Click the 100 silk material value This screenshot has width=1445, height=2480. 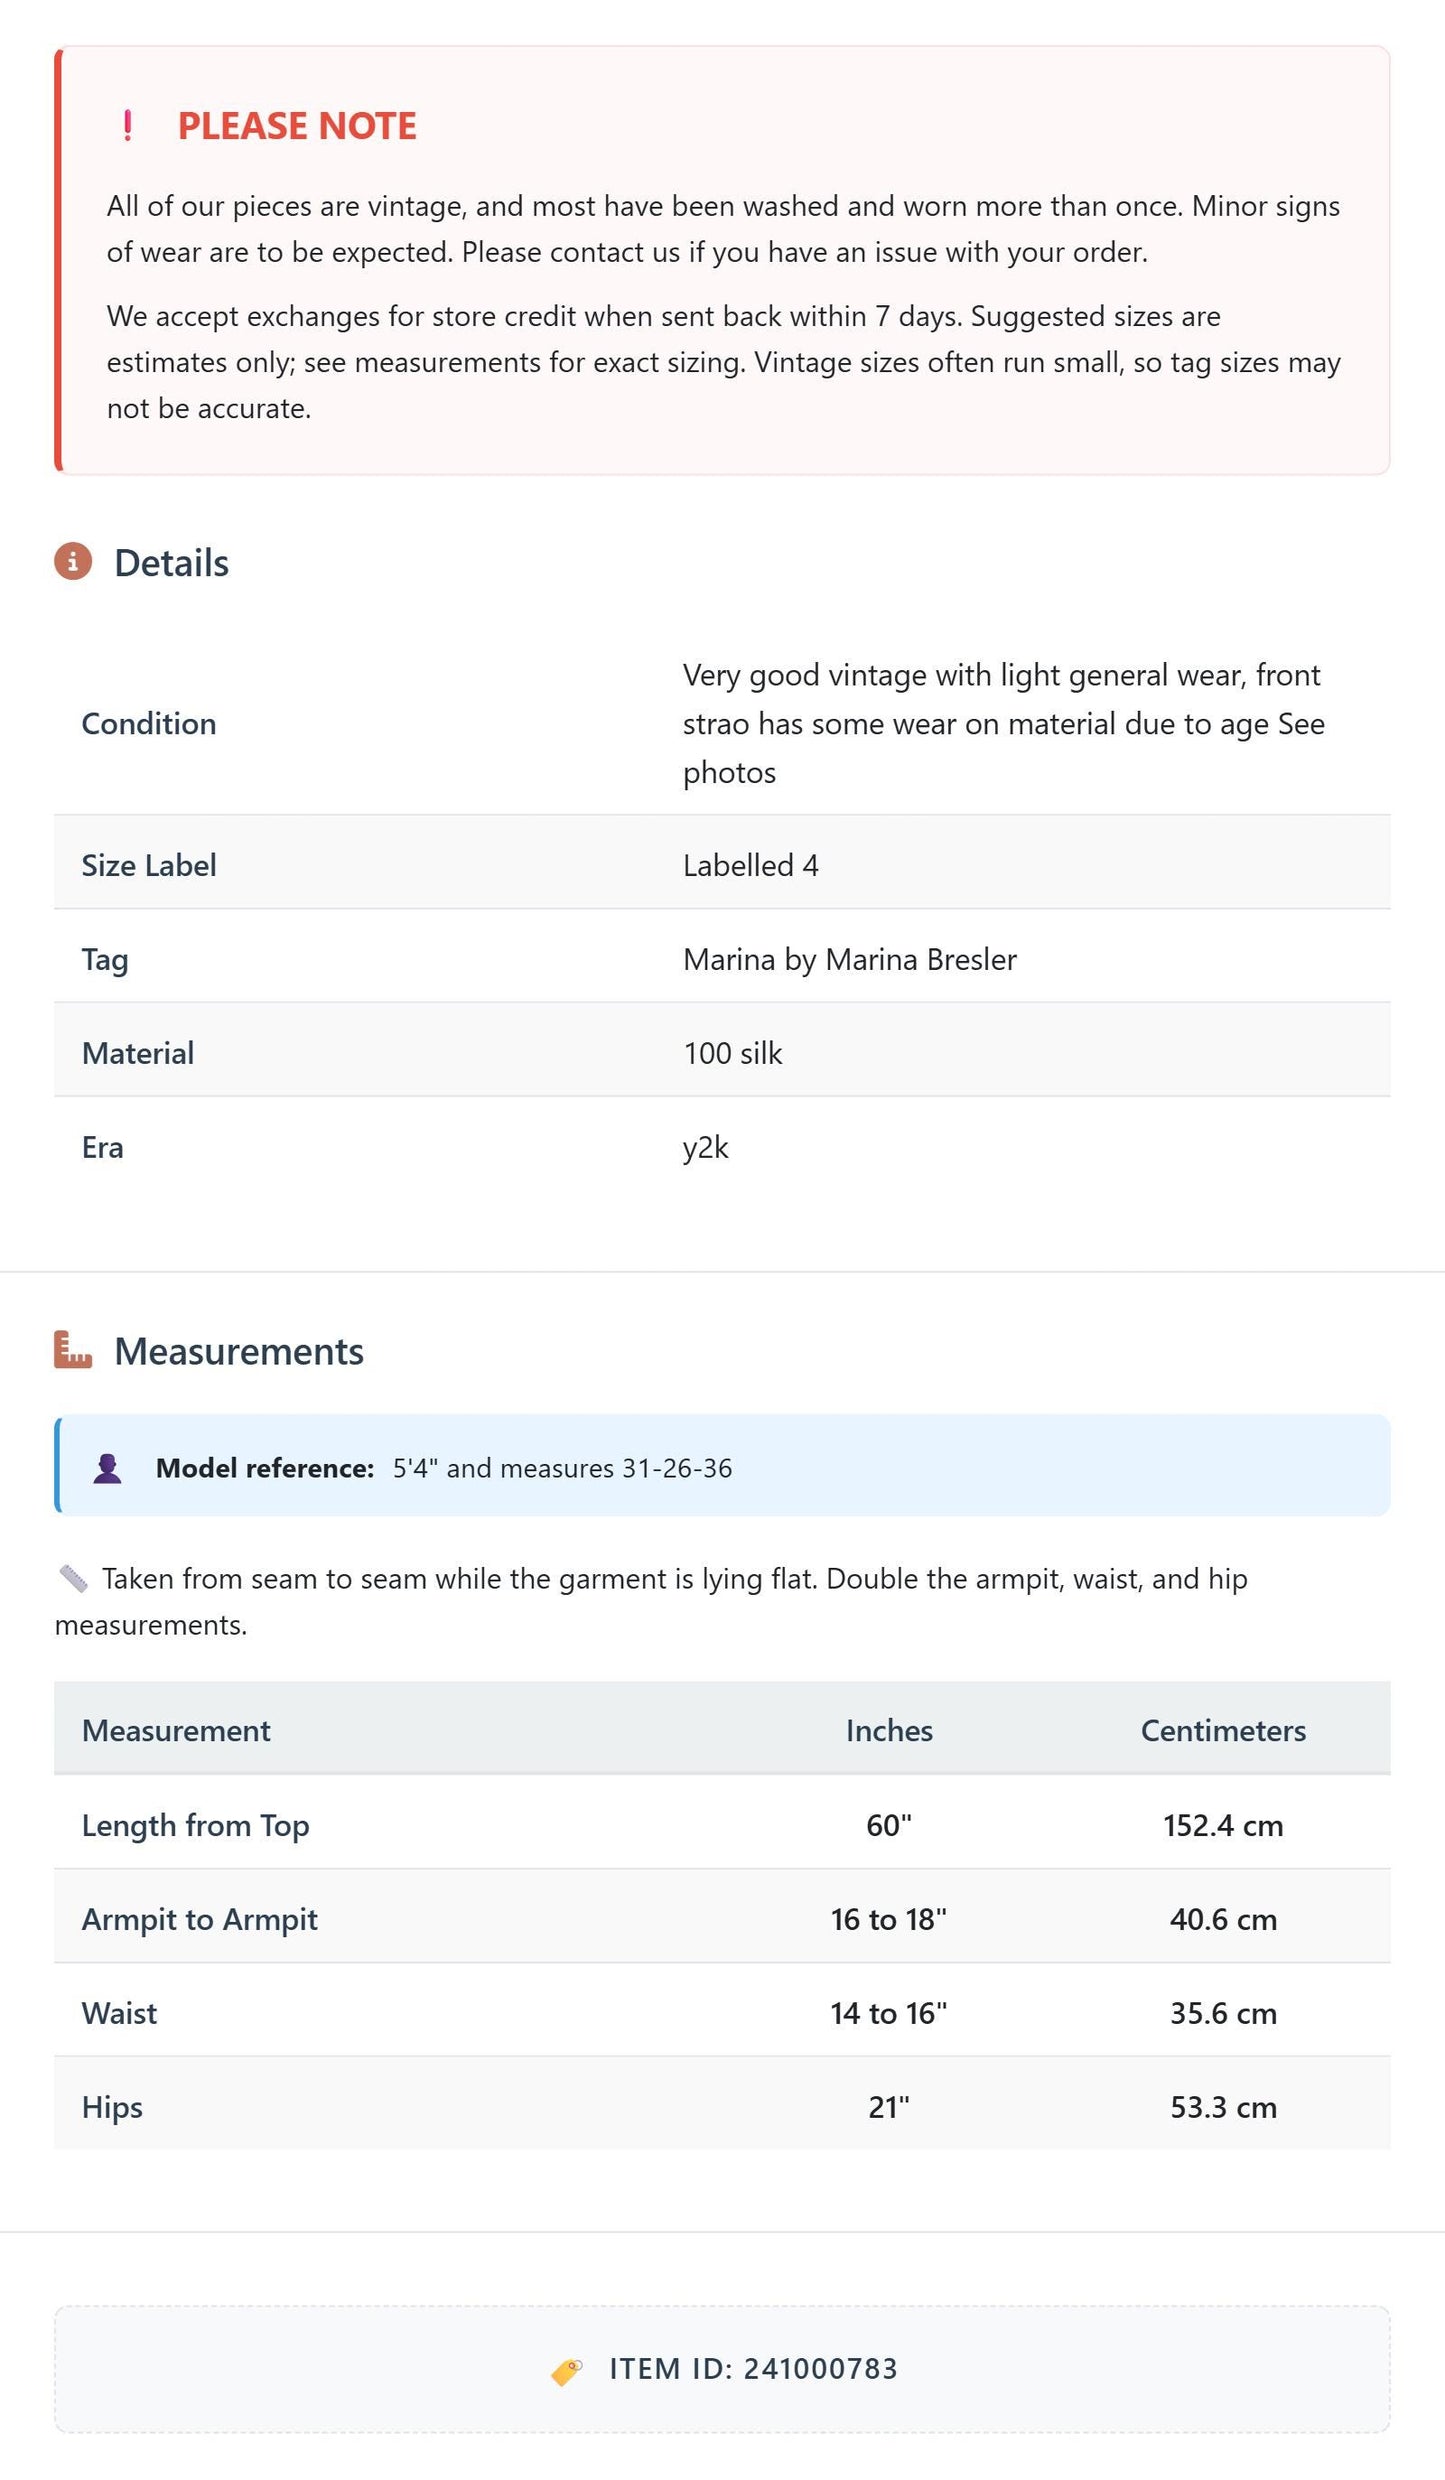pos(733,1053)
